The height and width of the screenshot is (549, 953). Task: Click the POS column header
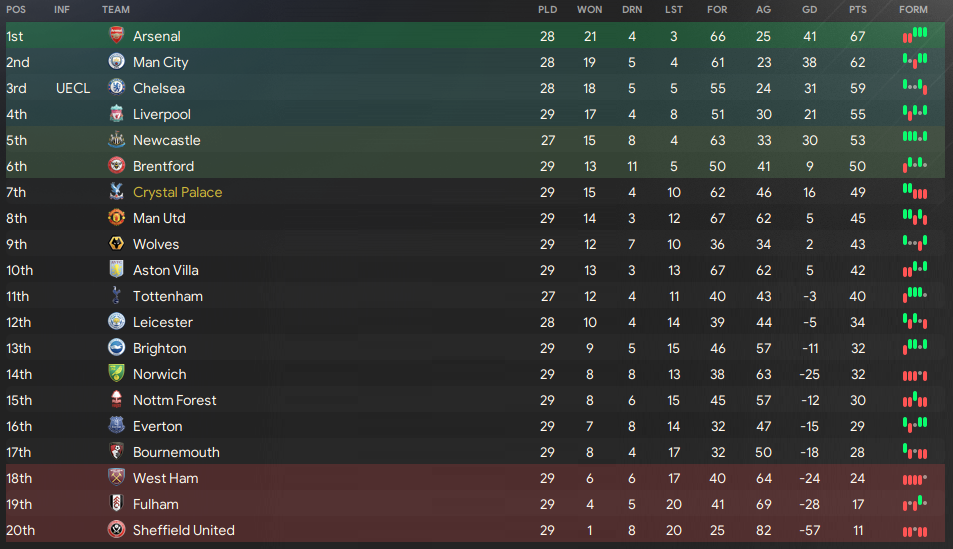point(16,10)
